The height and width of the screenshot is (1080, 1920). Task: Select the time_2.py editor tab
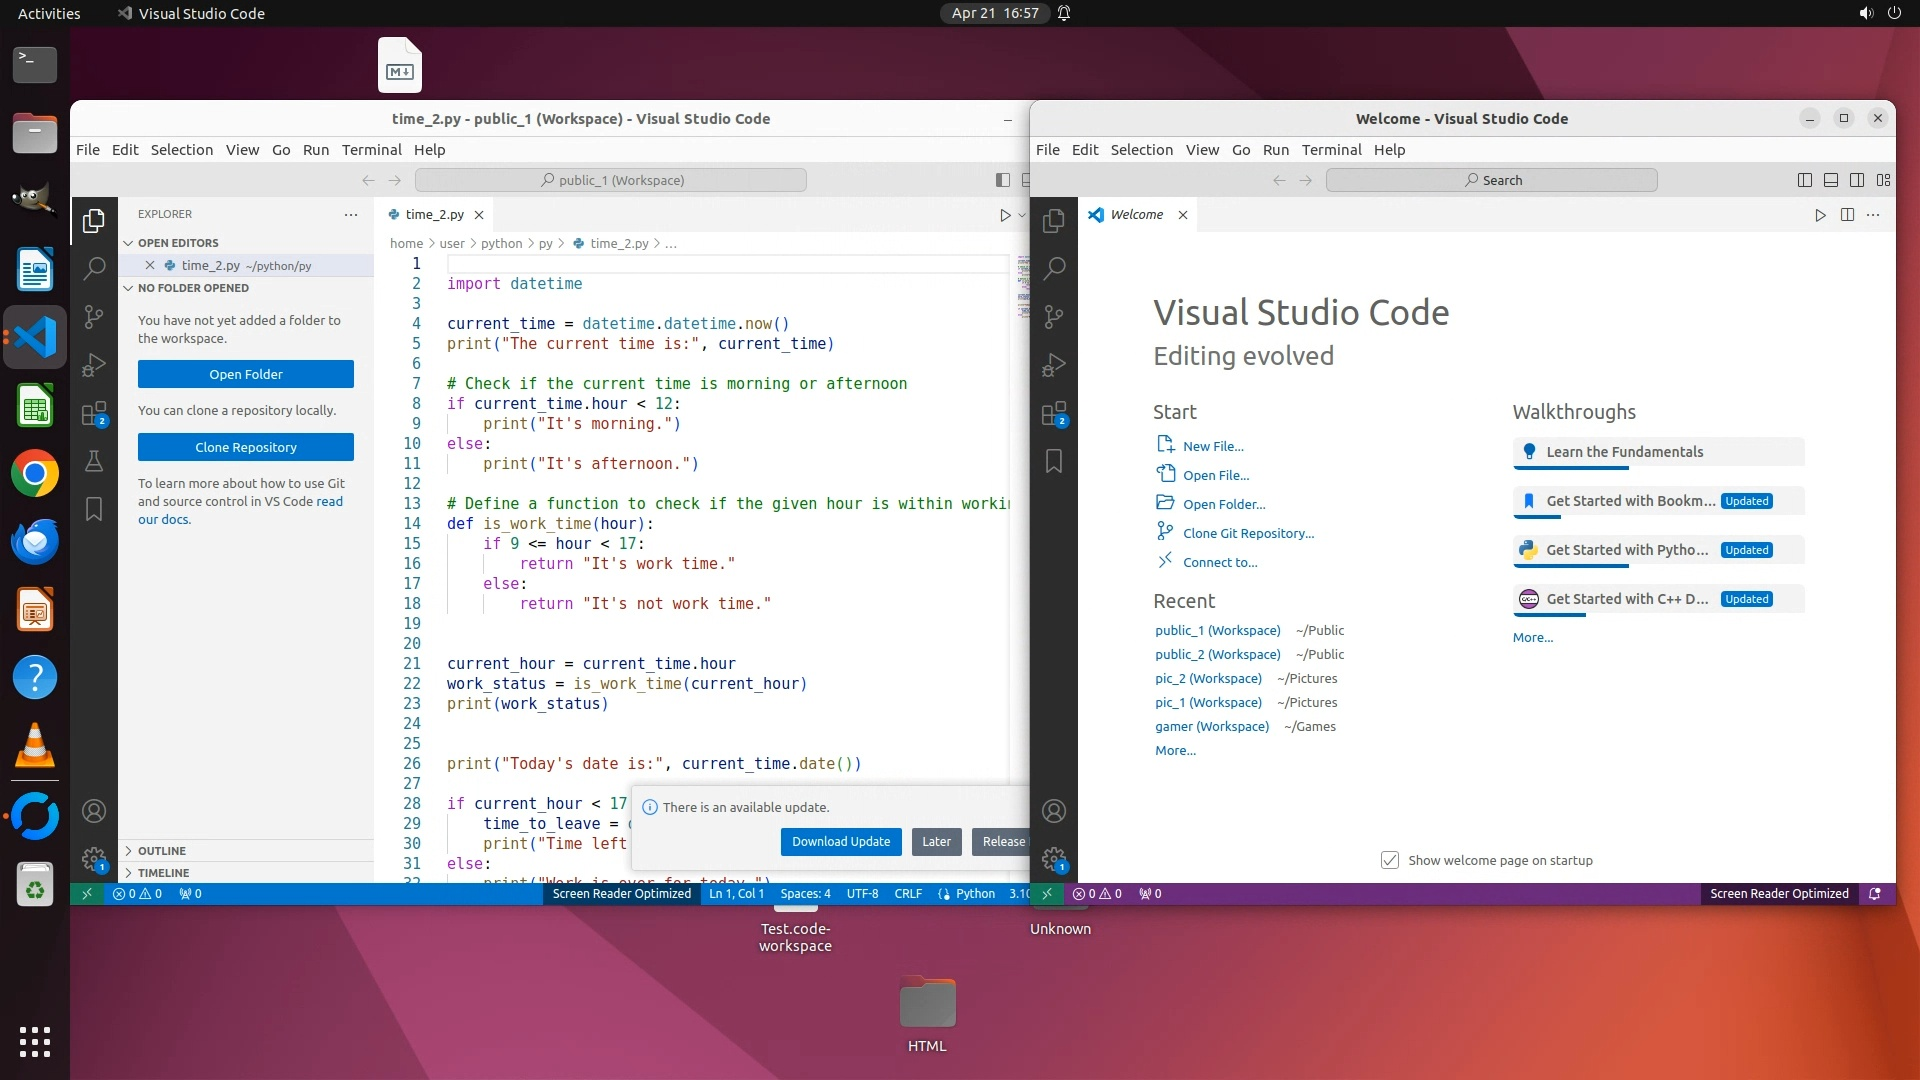point(434,215)
